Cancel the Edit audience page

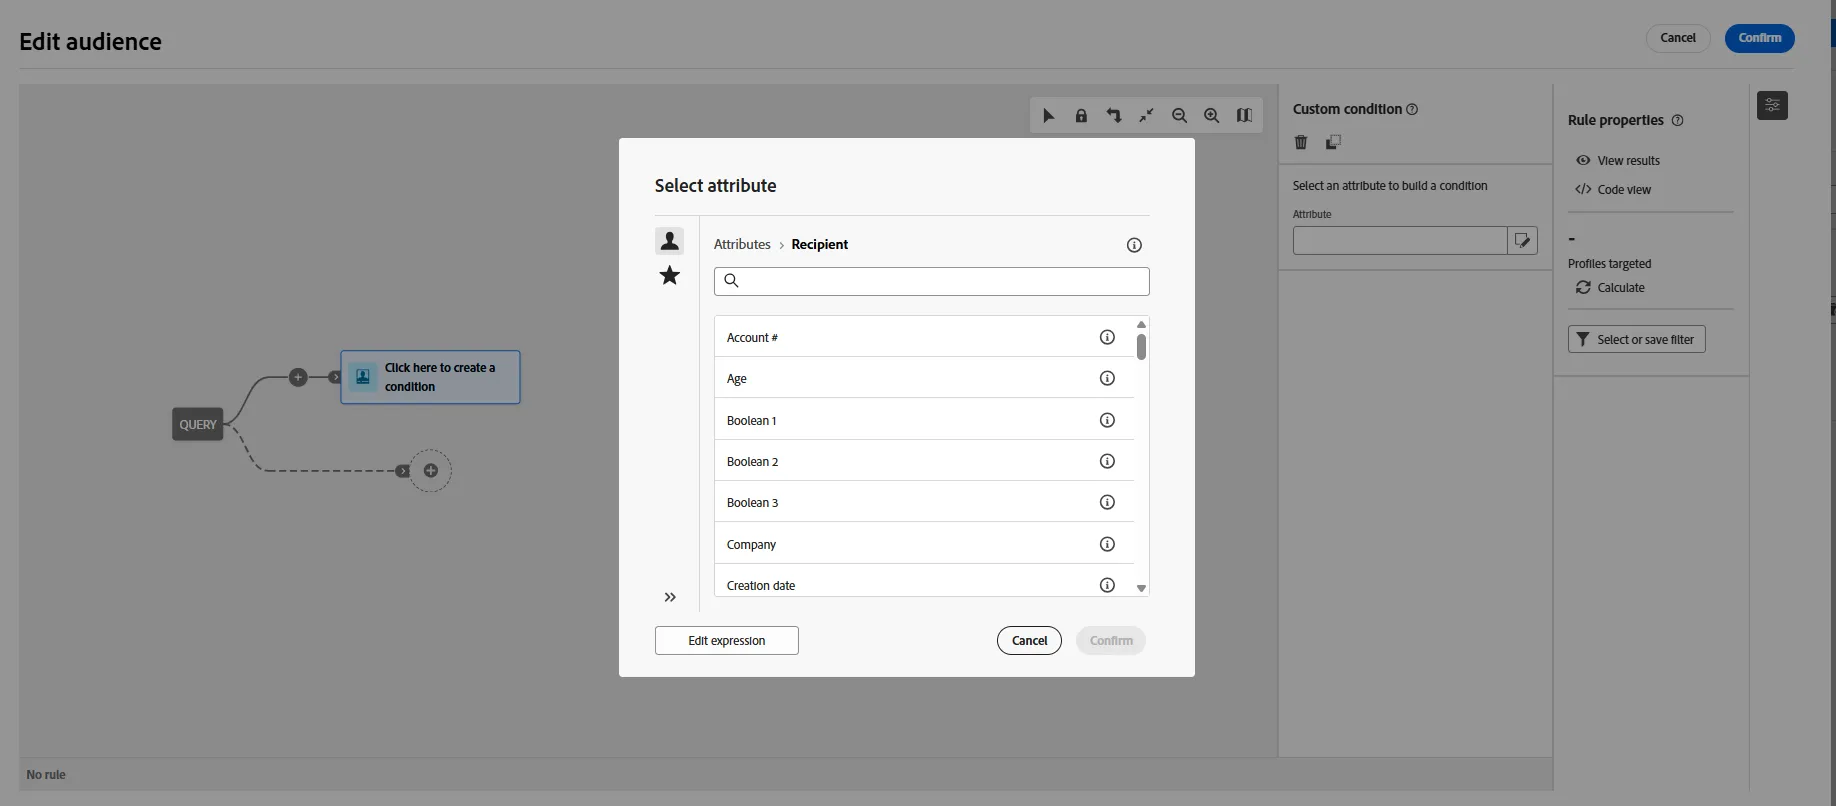[x=1678, y=38]
